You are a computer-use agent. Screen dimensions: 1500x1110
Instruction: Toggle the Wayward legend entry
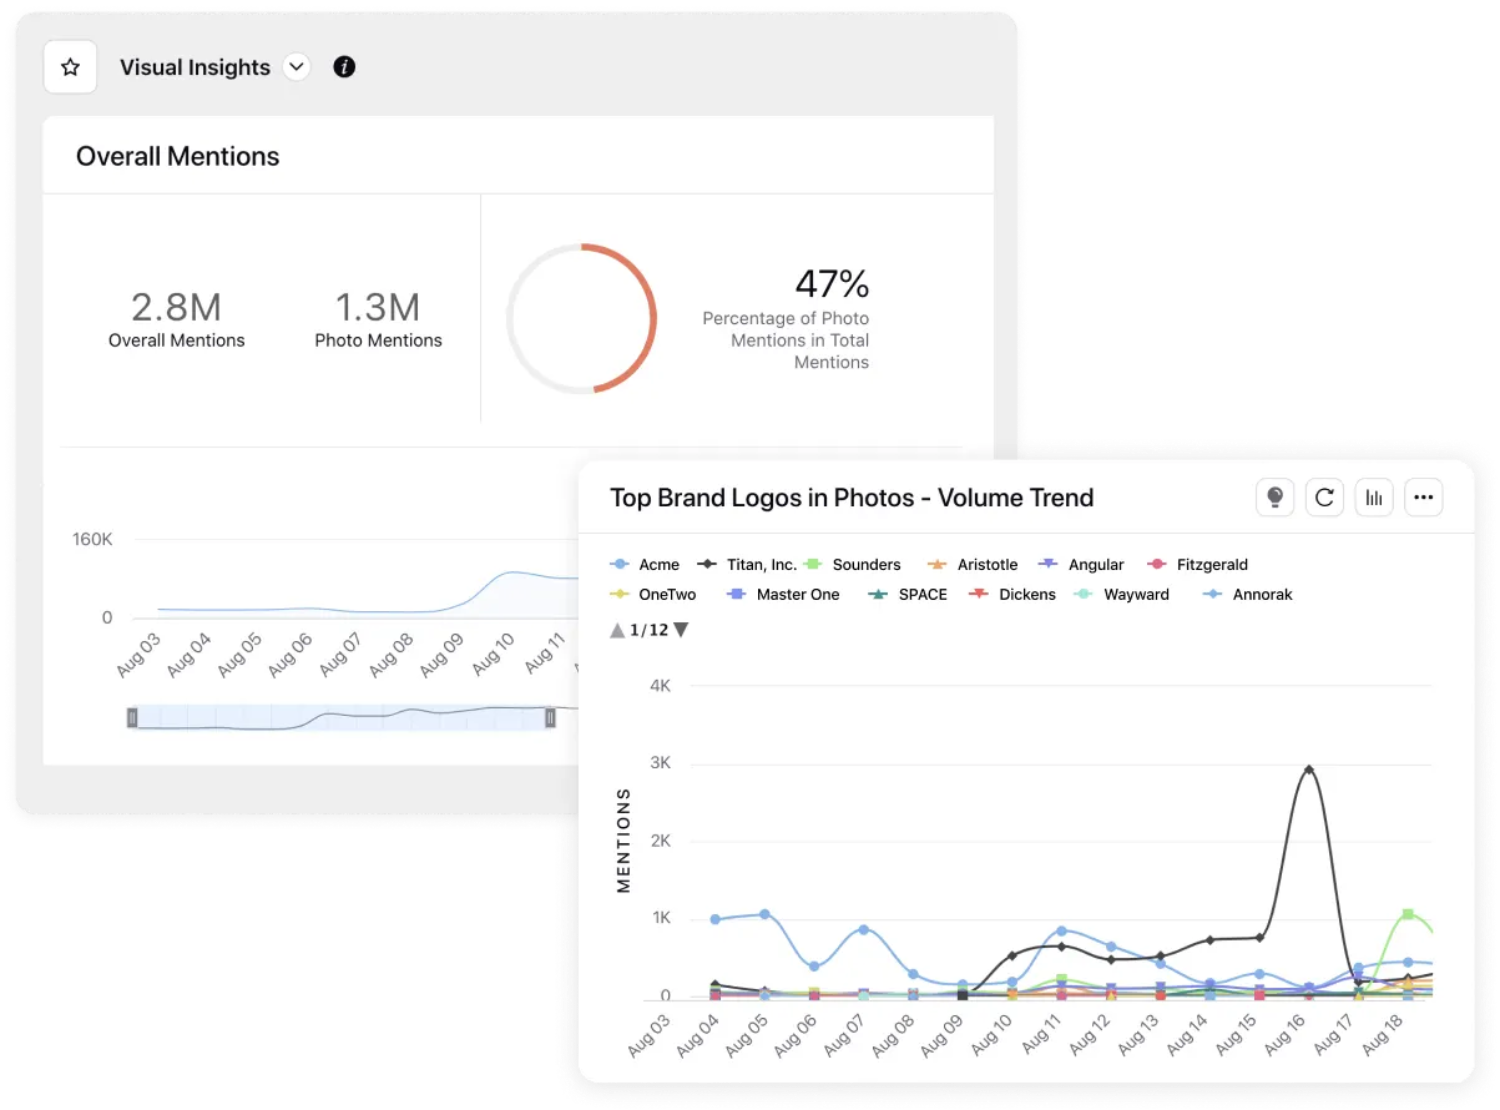(1121, 594)
